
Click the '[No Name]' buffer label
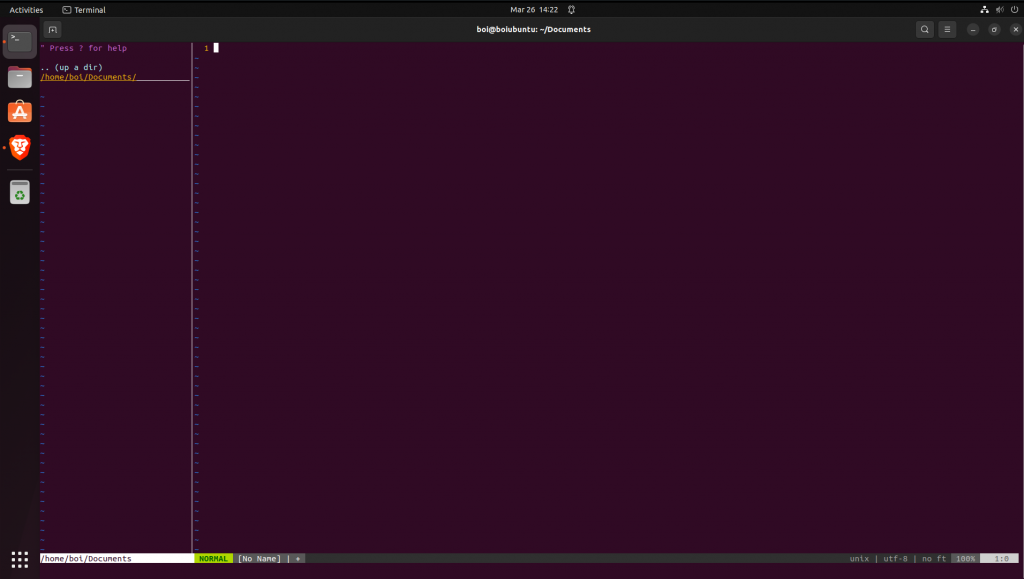tap(259, 558)
